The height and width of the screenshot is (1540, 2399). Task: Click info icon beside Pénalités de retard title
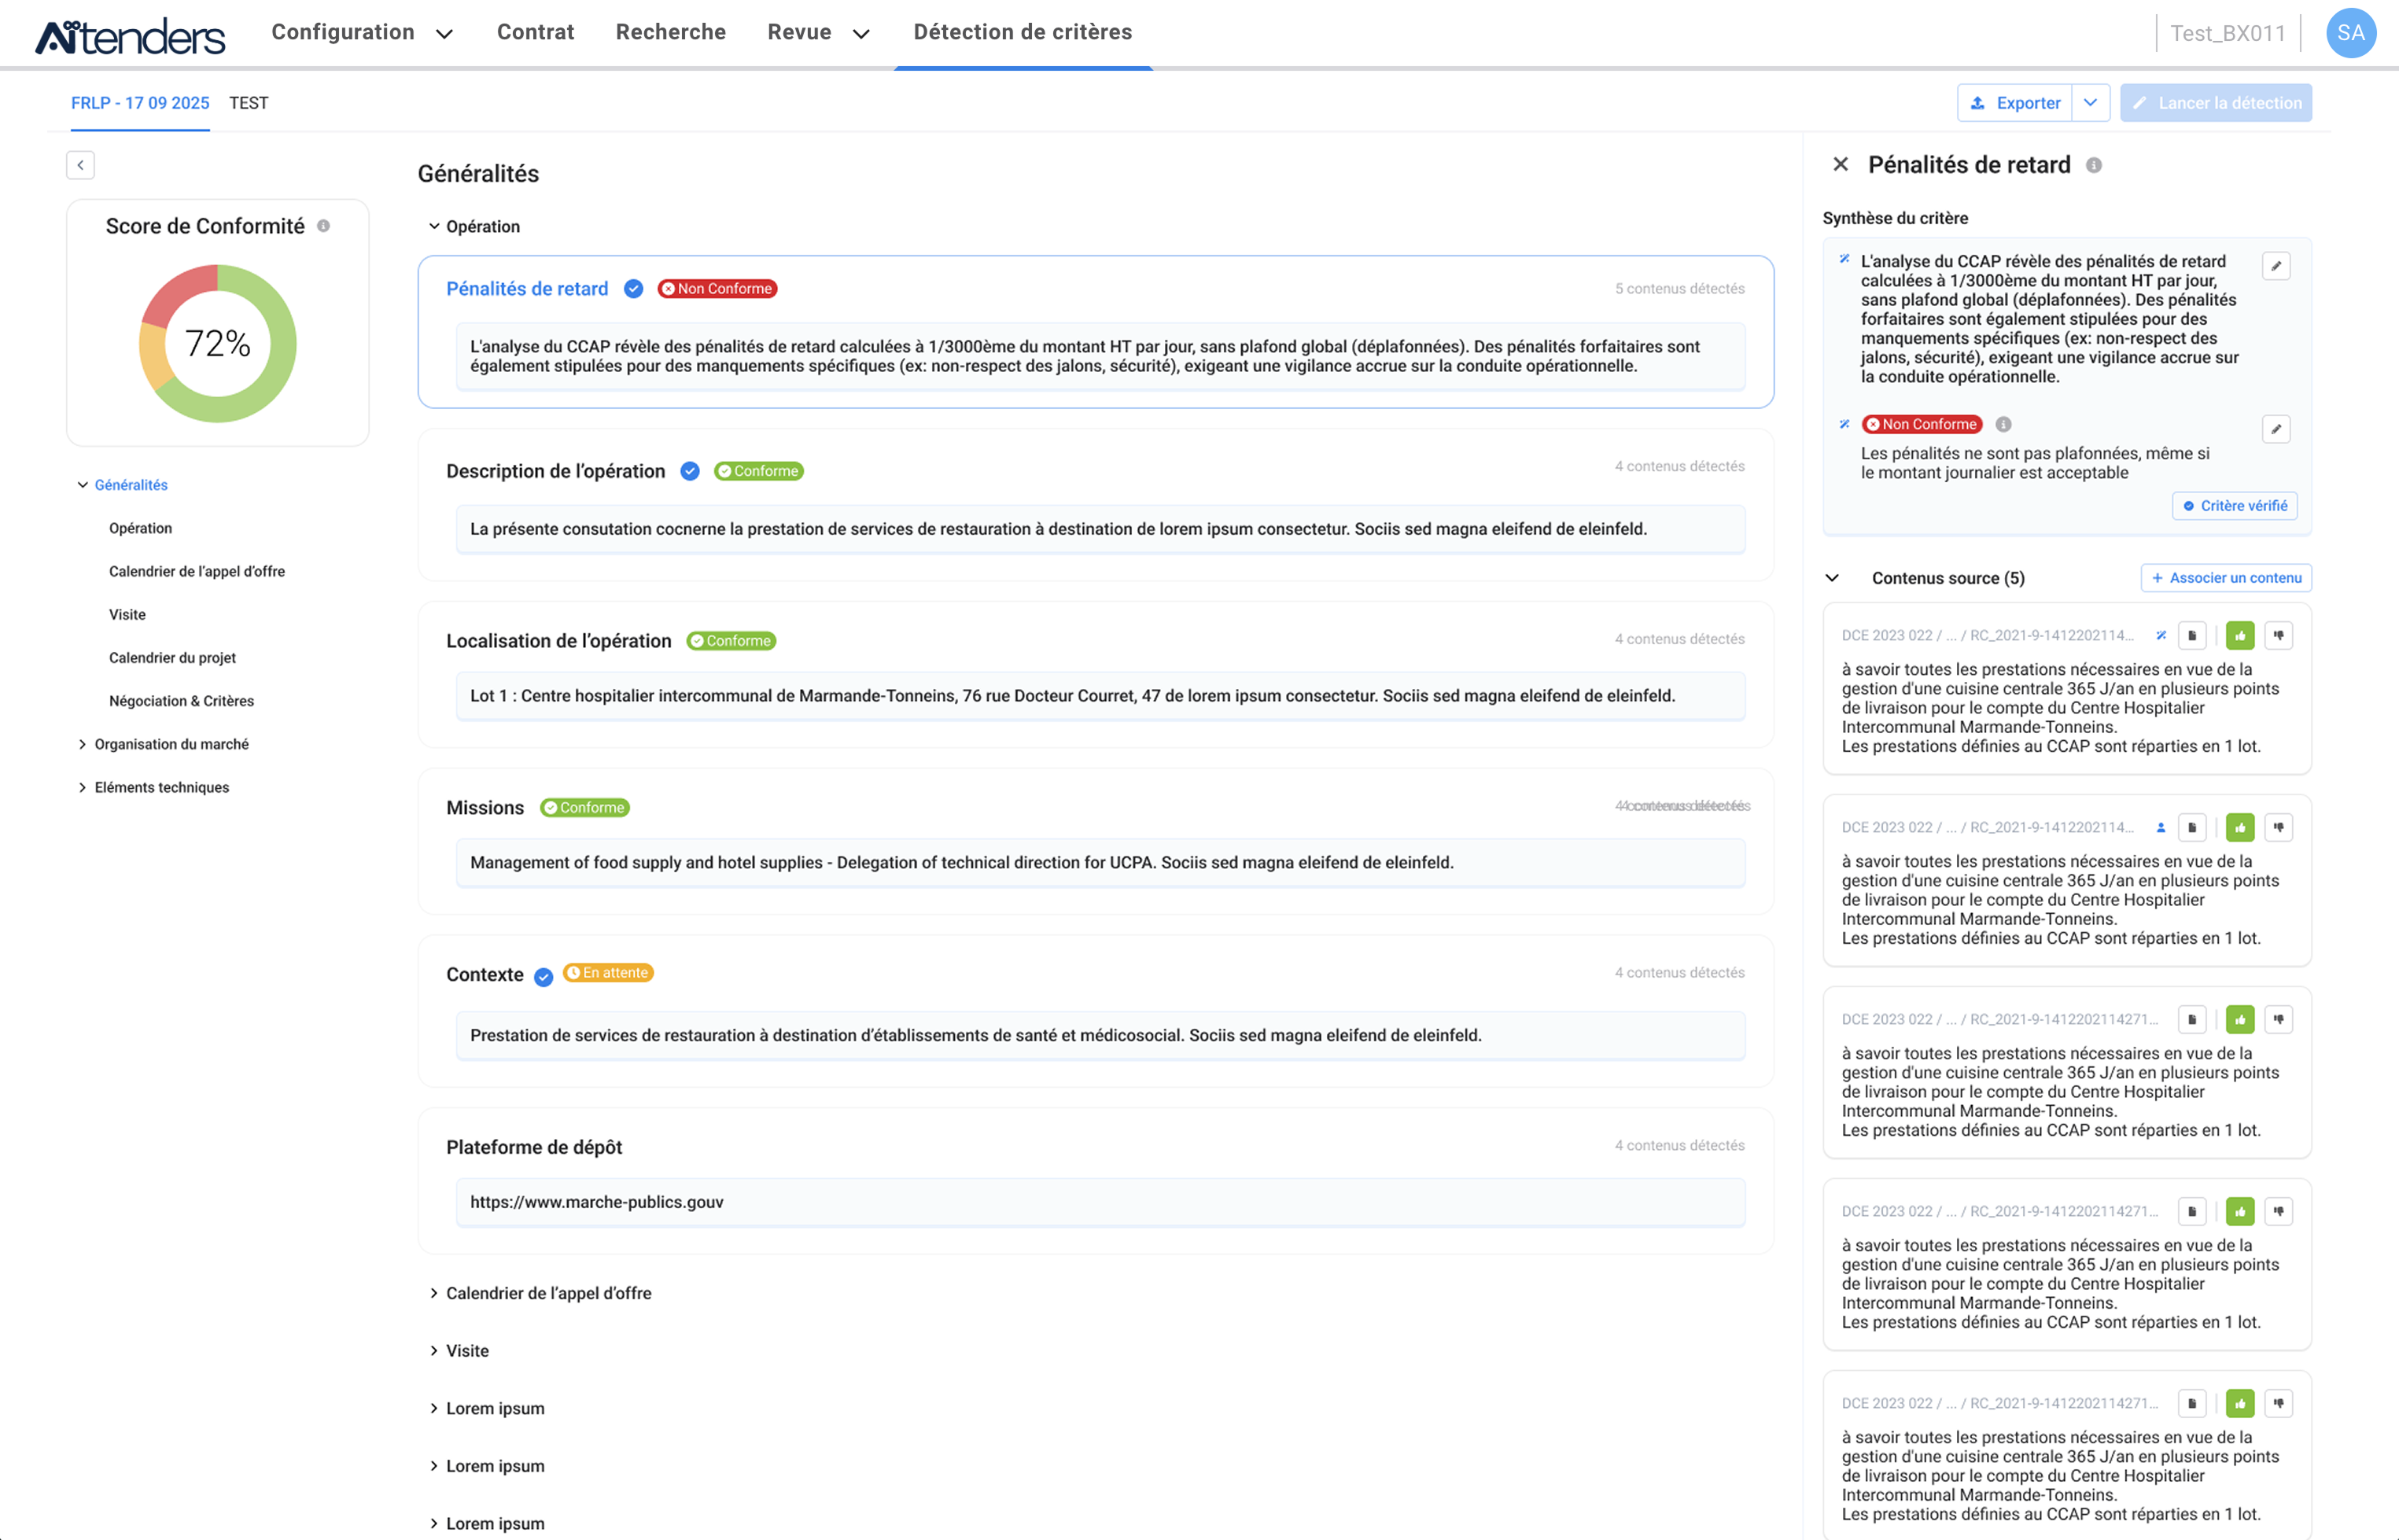point(2093,166)
